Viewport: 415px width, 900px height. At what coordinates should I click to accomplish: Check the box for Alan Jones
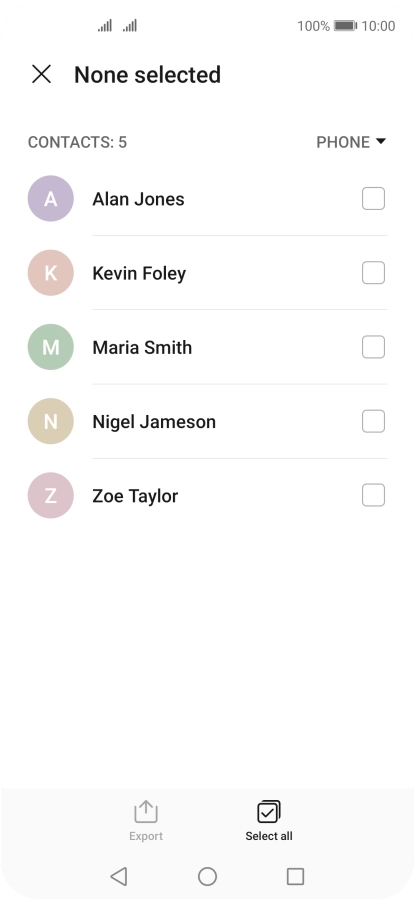click(373, 199)
